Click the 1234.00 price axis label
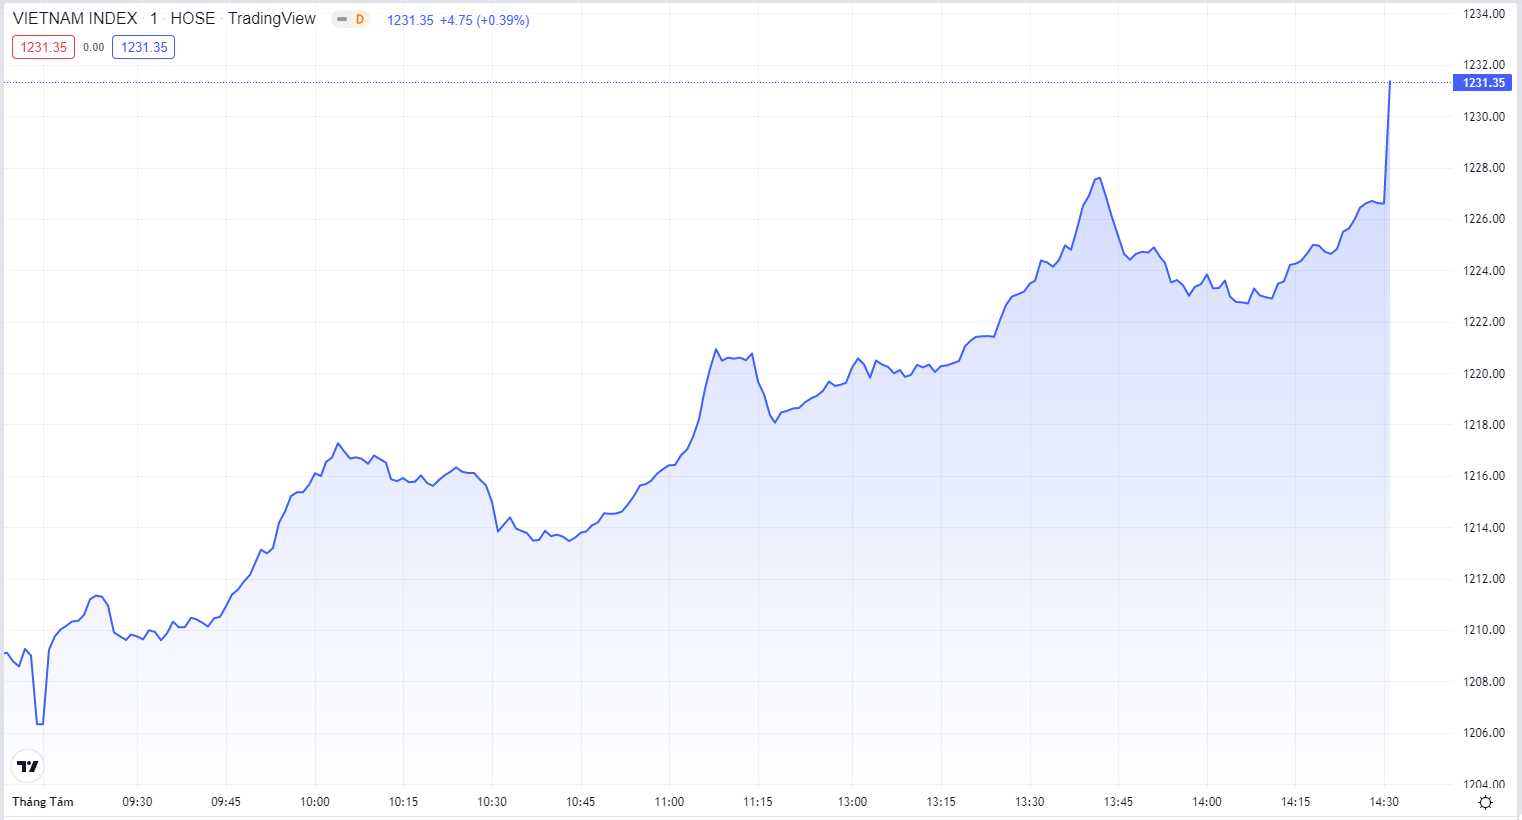The width and height of the screenshot is (1522, 820). pyautogui.click(x=1484, y=14)
